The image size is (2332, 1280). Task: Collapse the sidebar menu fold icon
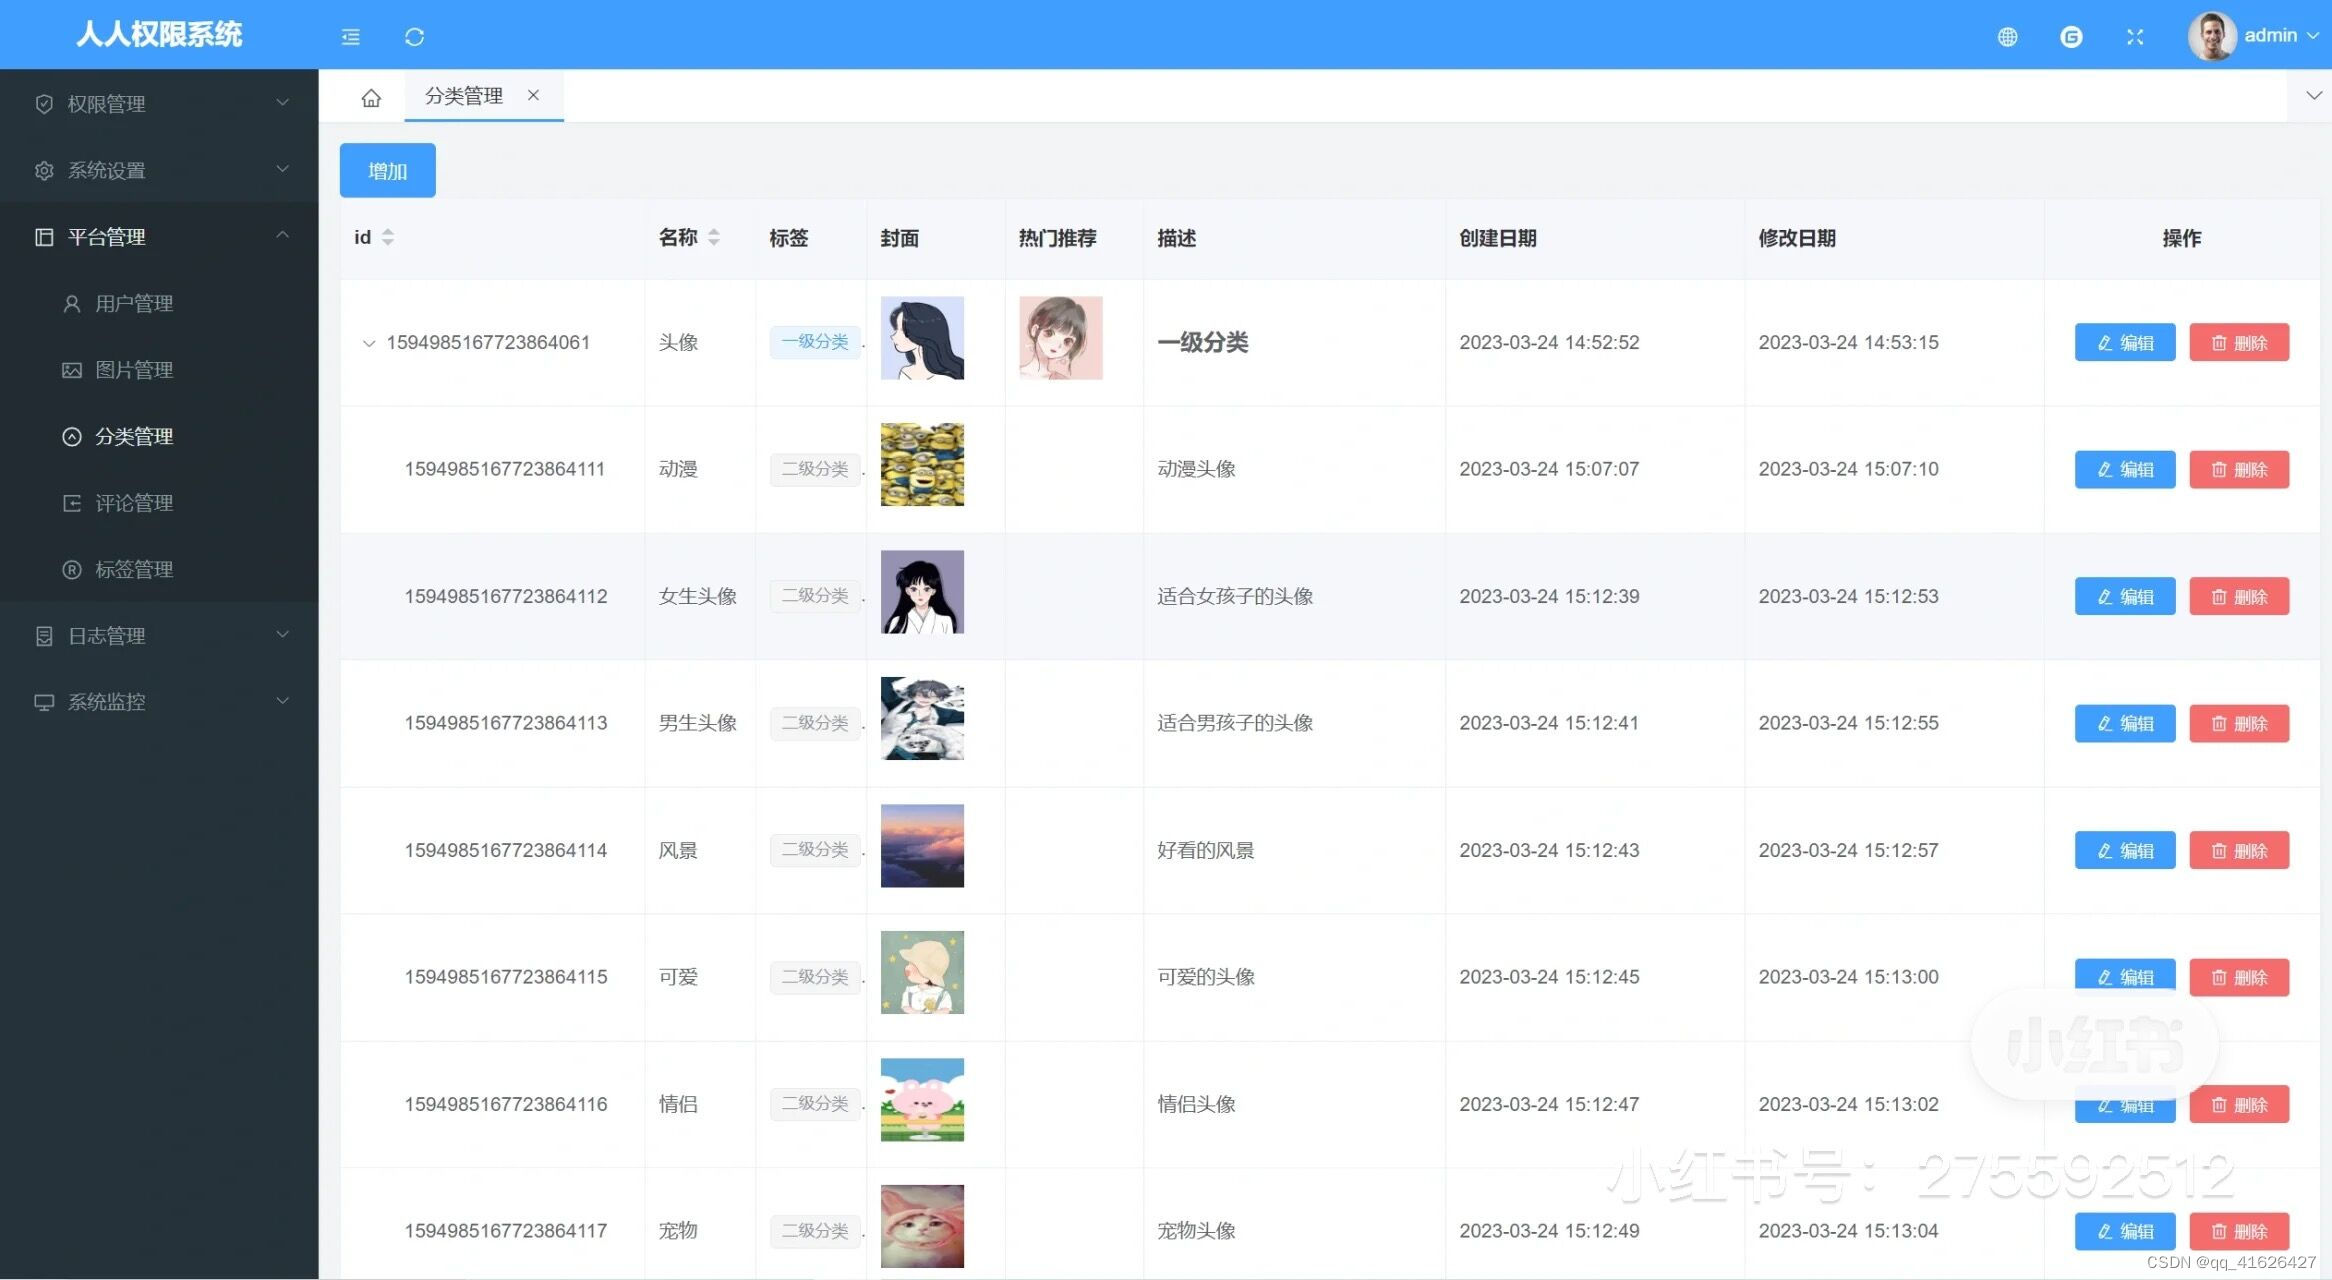coord(350,37)
